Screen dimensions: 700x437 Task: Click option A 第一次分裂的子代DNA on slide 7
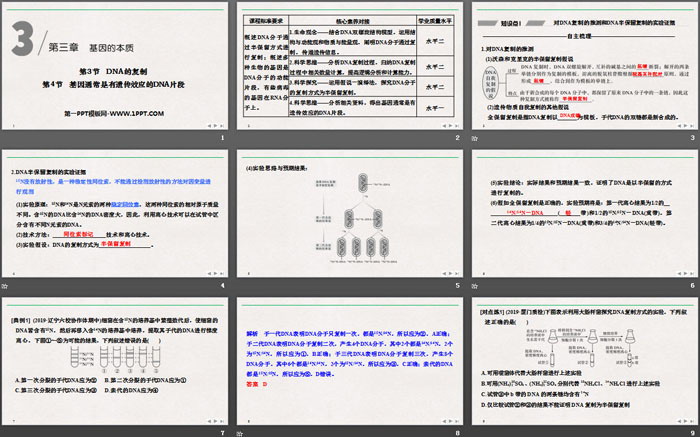(x=56, y=380)
